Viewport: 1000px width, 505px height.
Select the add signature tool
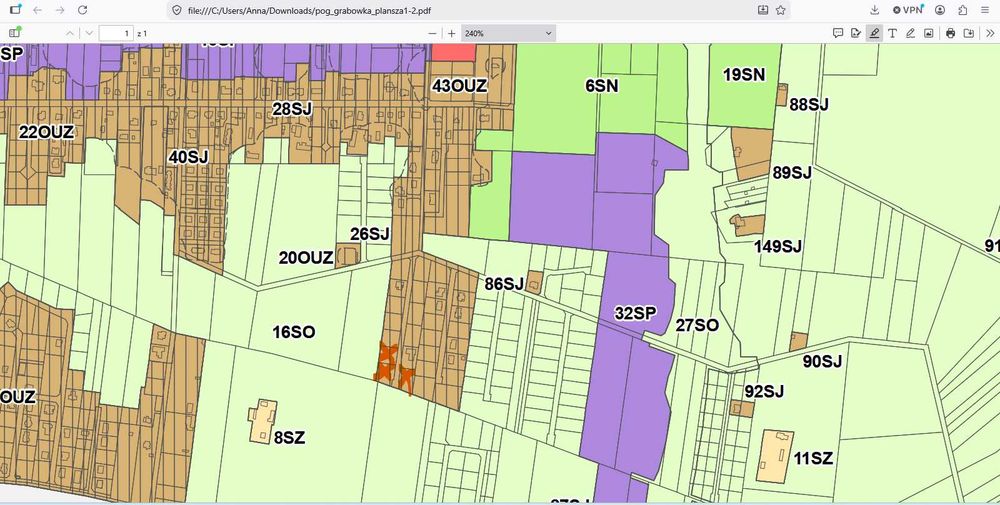(856, 33)
